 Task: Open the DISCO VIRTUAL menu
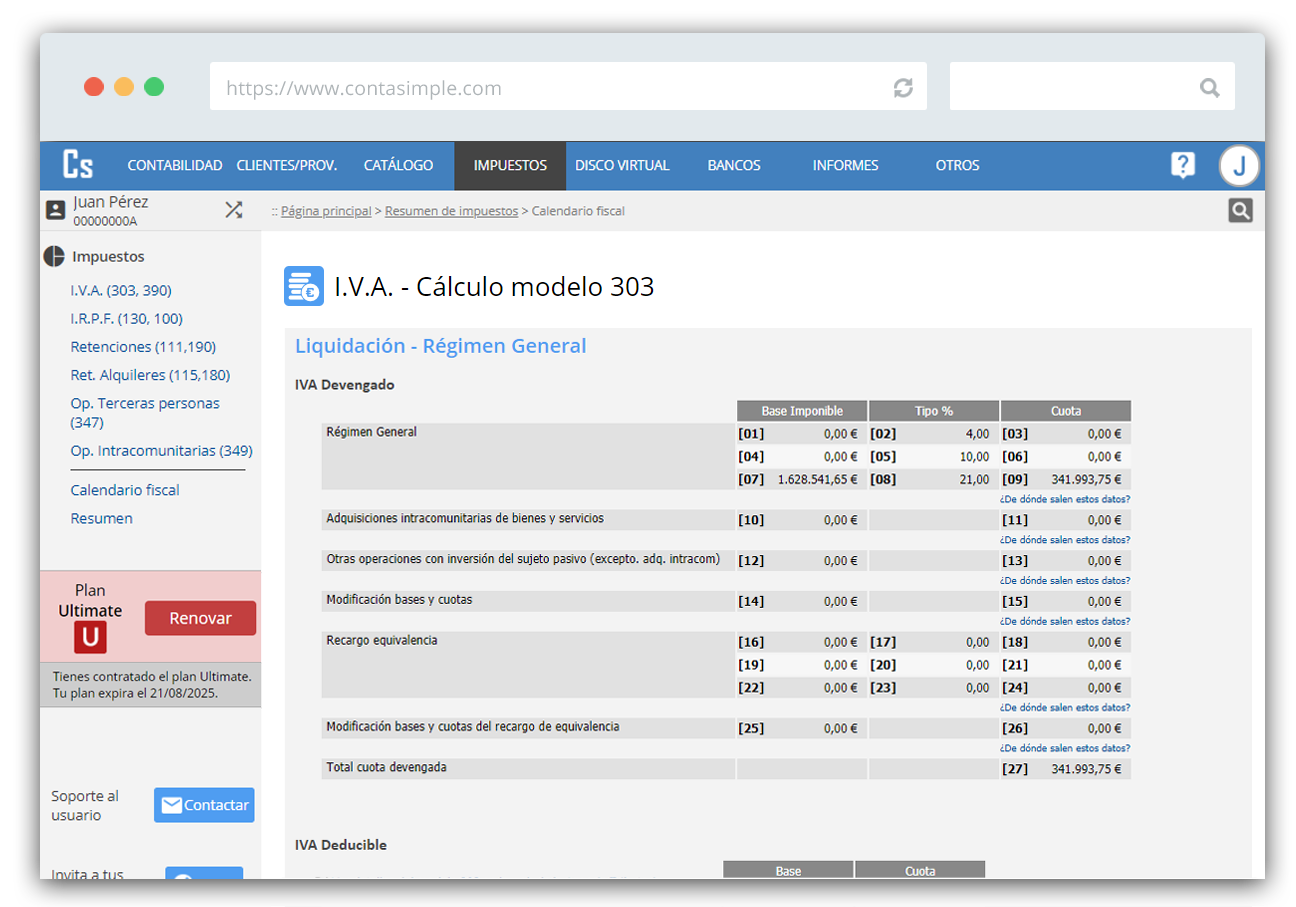tap(622, 166)
